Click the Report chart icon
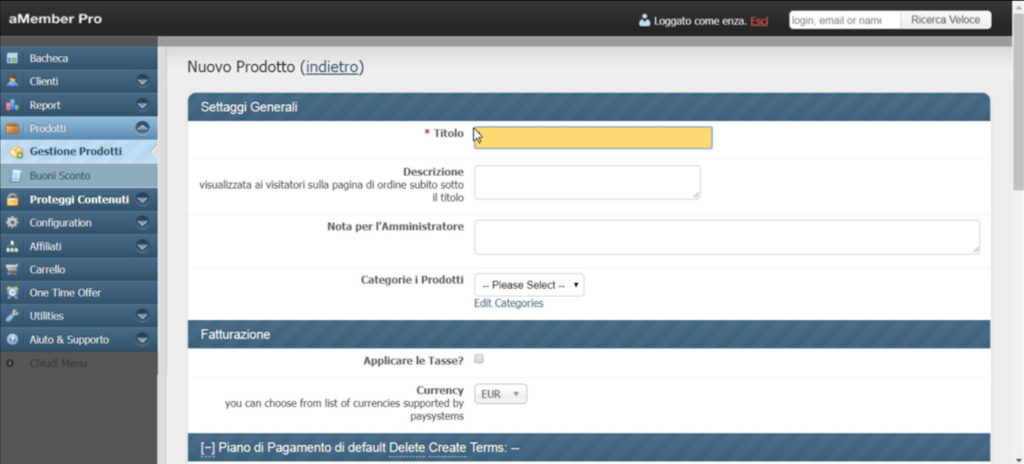Image resolution: width=1024 pixels, height=464 pixels. (x=12, y=105)
